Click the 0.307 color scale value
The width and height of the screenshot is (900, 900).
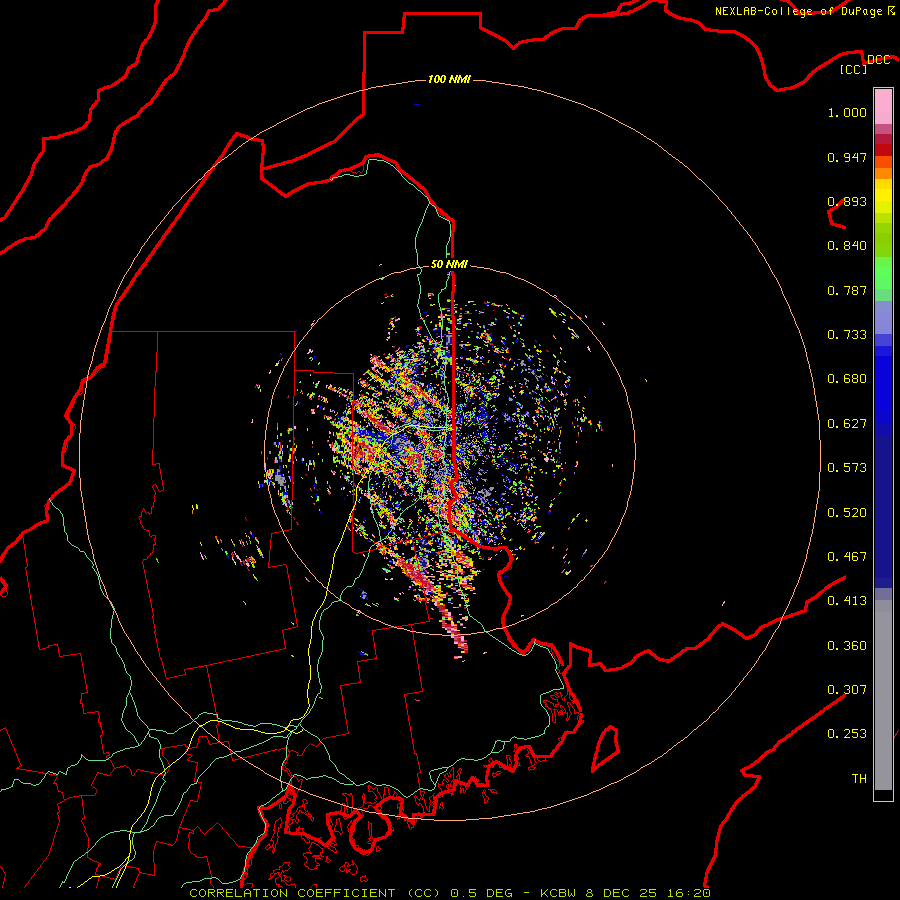click(847, 689)
